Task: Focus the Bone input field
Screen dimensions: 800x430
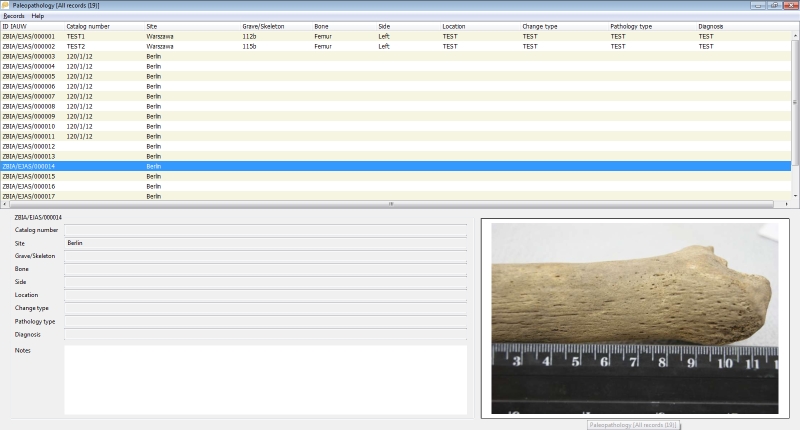Action: point(265,269)
